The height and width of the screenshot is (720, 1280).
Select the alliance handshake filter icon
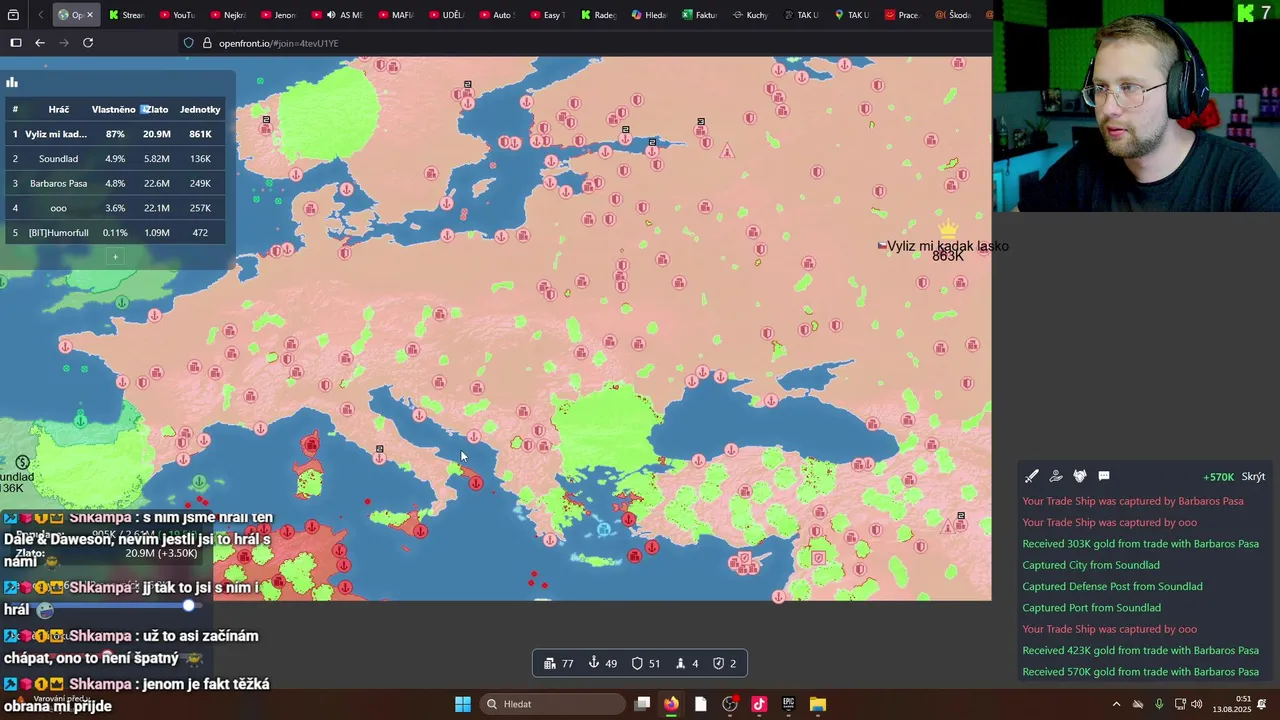pyautogui.click(x=1080, y=477)
